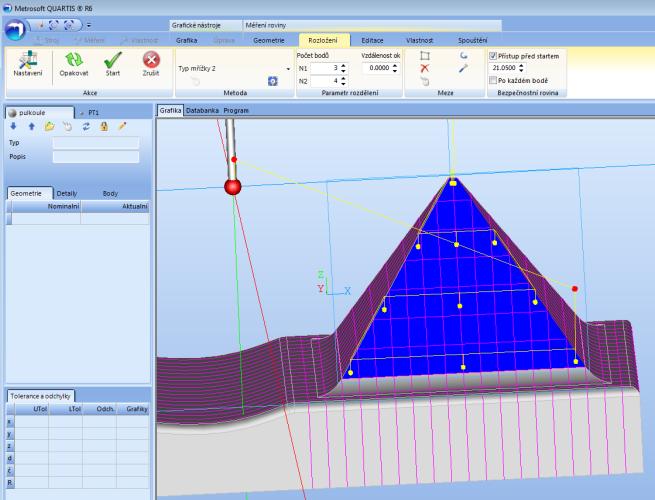The width and height of the screenshot is (655, 500).
Task: Enable Po každém bodě checkbox
Action: point(493,80)
